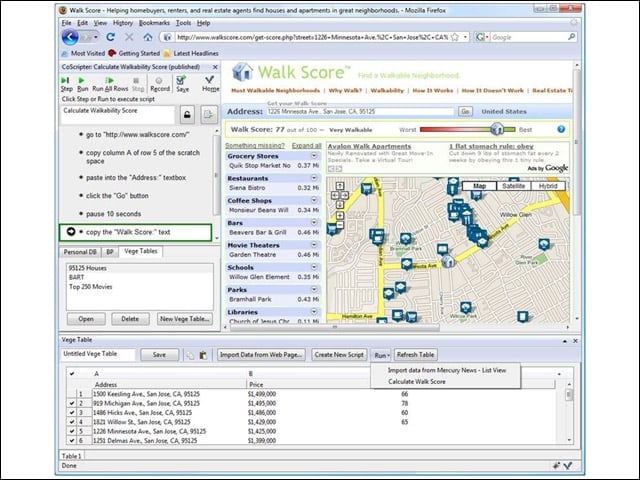
Task: Switch map to Satellite view
Action: tap(513, 186)
